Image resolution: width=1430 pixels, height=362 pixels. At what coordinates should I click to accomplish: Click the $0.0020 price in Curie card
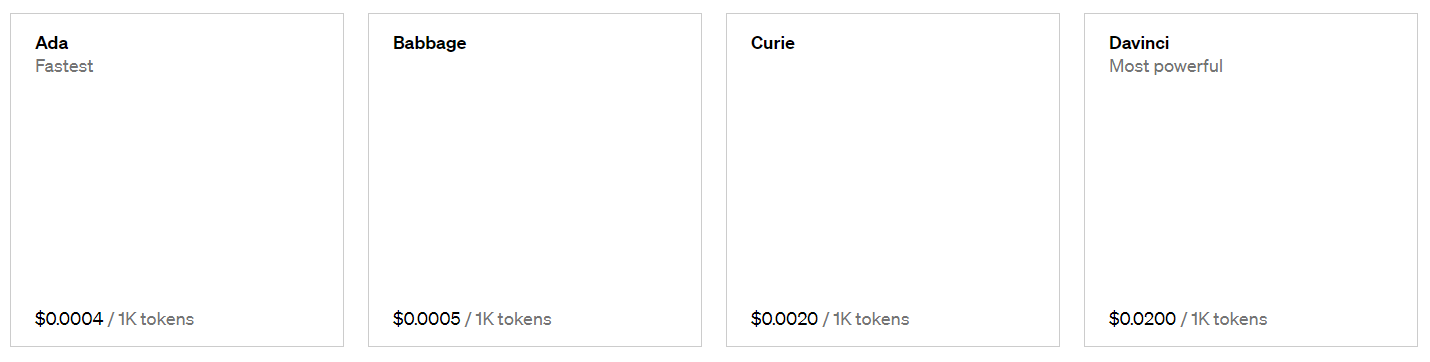(x=785, y=319)
